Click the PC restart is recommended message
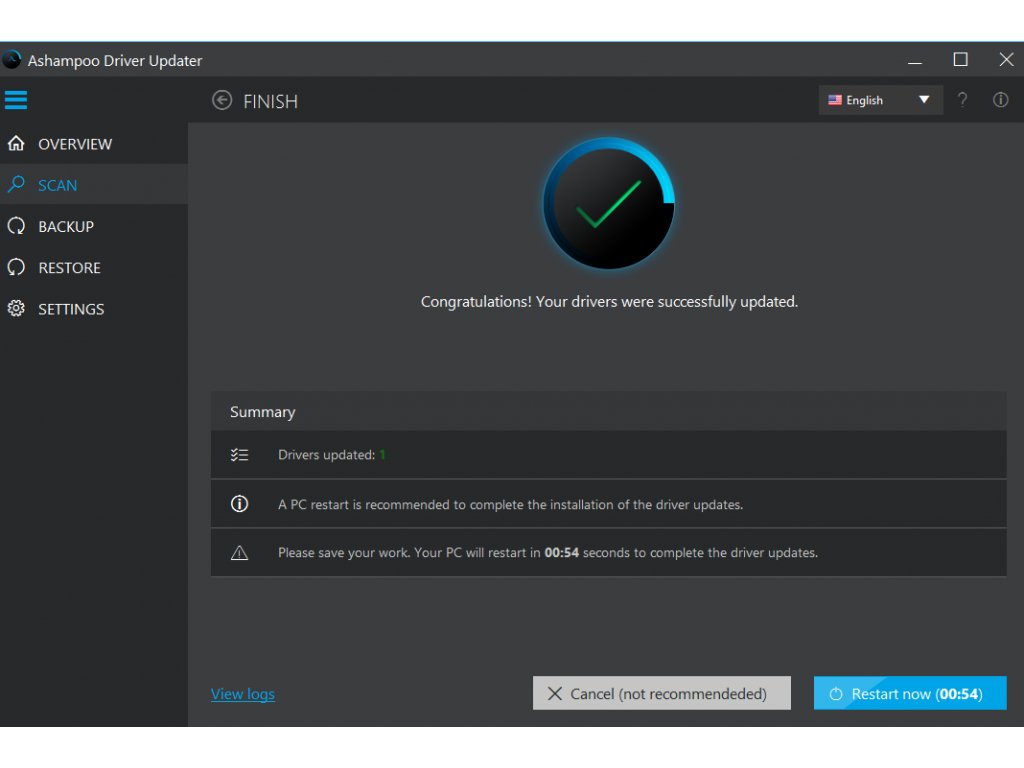The width and height of the screenshot is (1024, 768). pos(510,504)
